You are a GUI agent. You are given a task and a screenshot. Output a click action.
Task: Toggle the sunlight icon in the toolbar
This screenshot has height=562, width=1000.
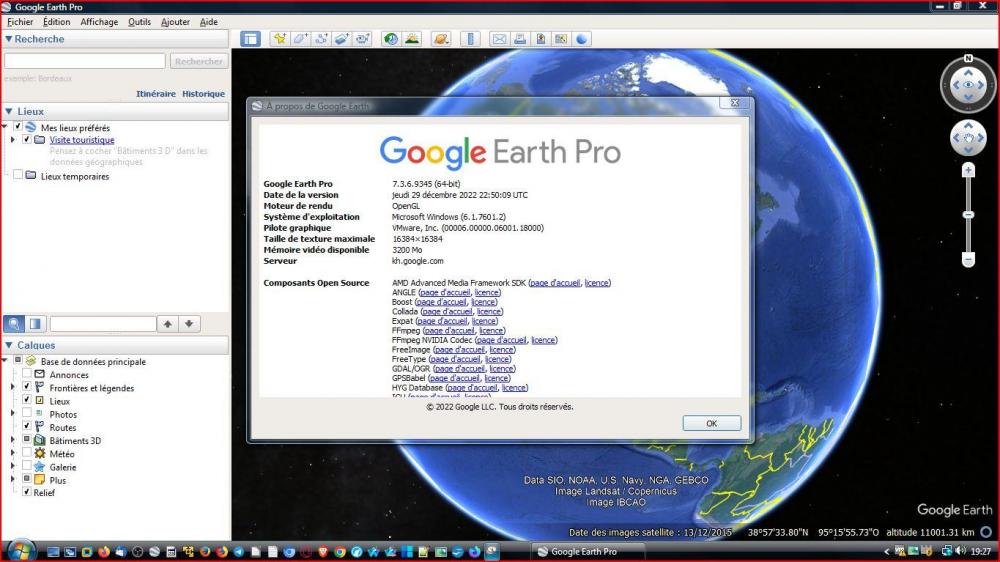point(412,39)
